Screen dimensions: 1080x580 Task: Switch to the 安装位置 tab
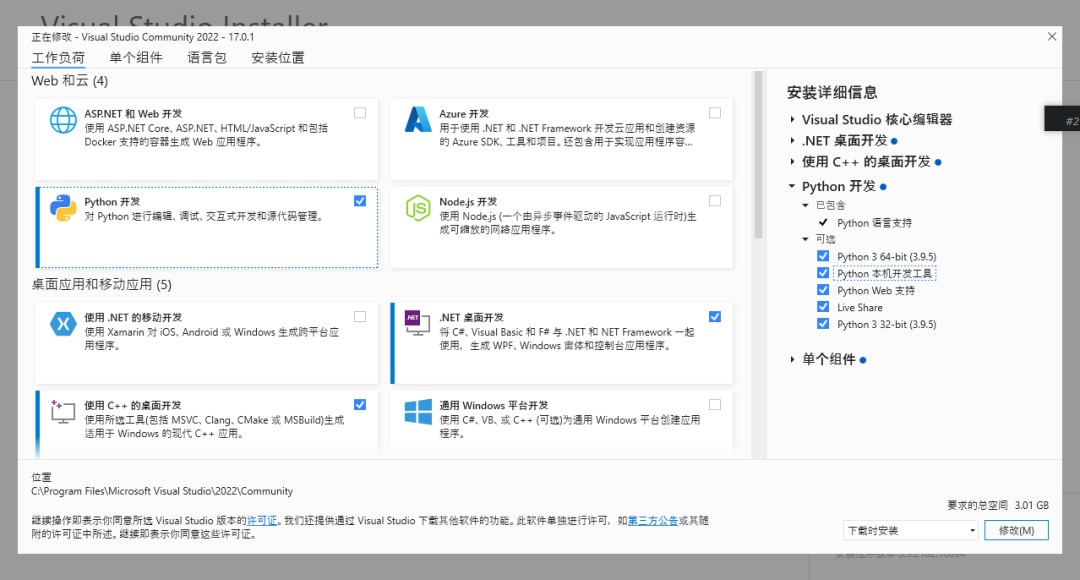coord(278,58)
